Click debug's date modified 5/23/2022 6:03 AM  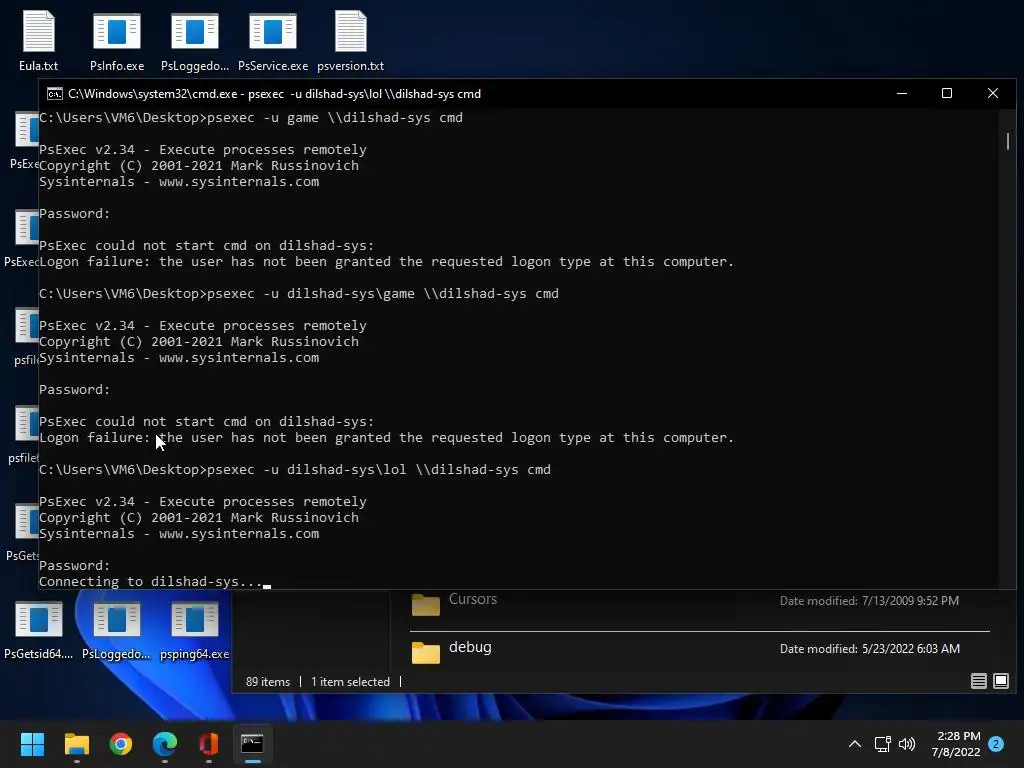click(870, 648)
